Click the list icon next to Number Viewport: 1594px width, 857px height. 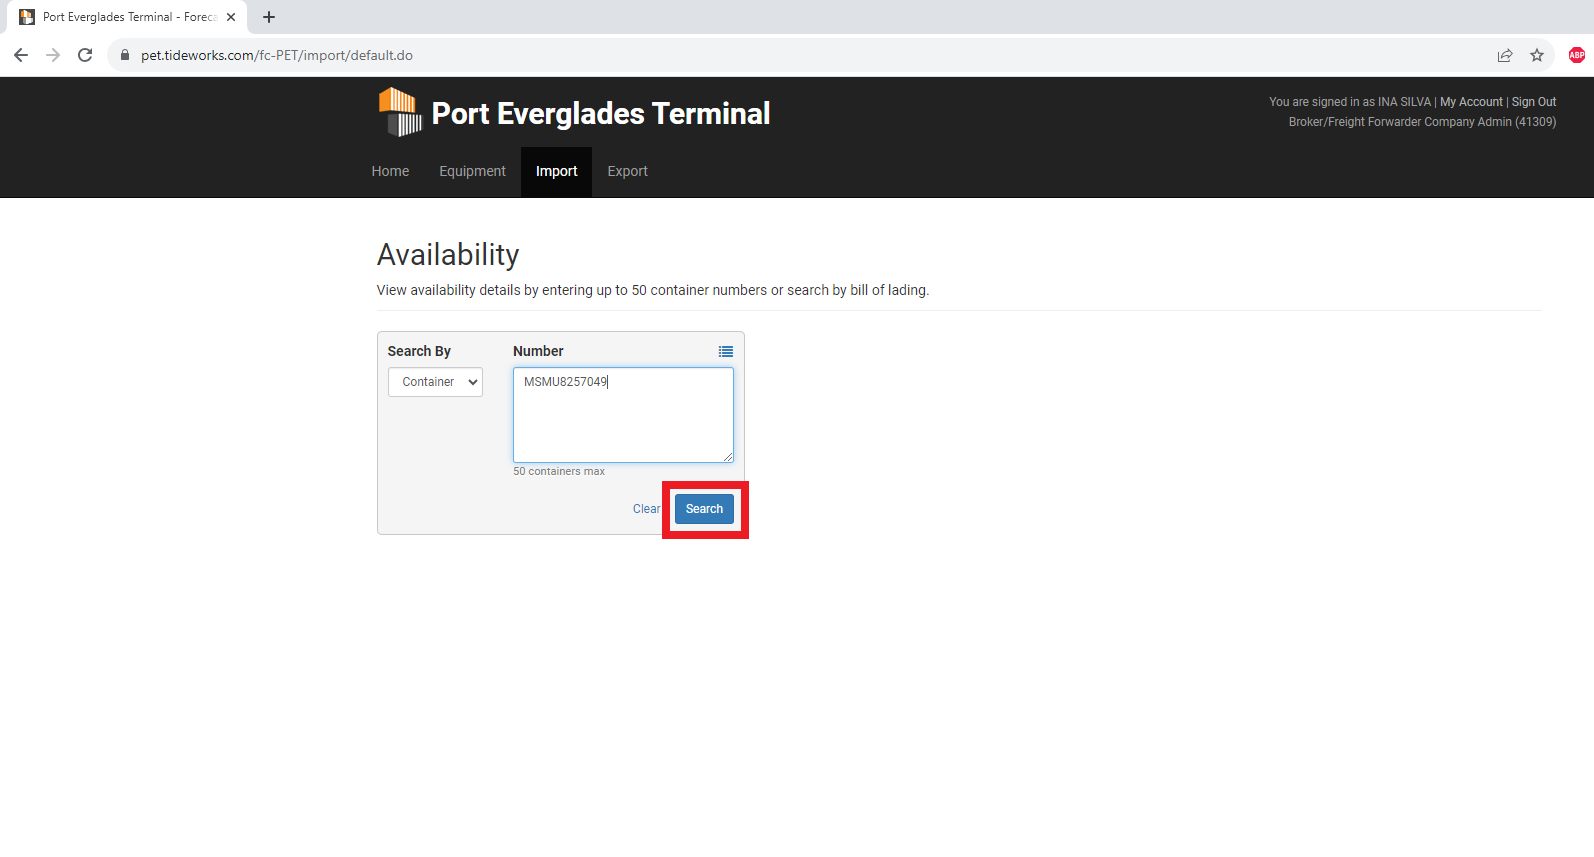pos(726,351)
